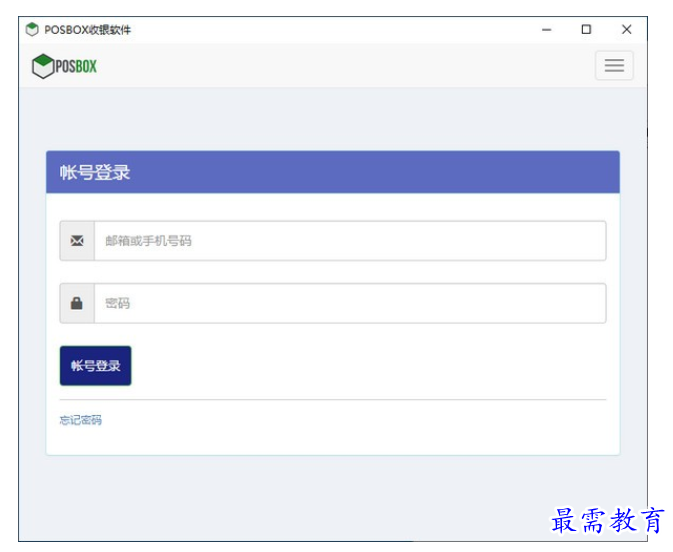Focus the 邮箱或手机号码 input field
The width and height of the screenshot is (673, 552).
(350, 241)
